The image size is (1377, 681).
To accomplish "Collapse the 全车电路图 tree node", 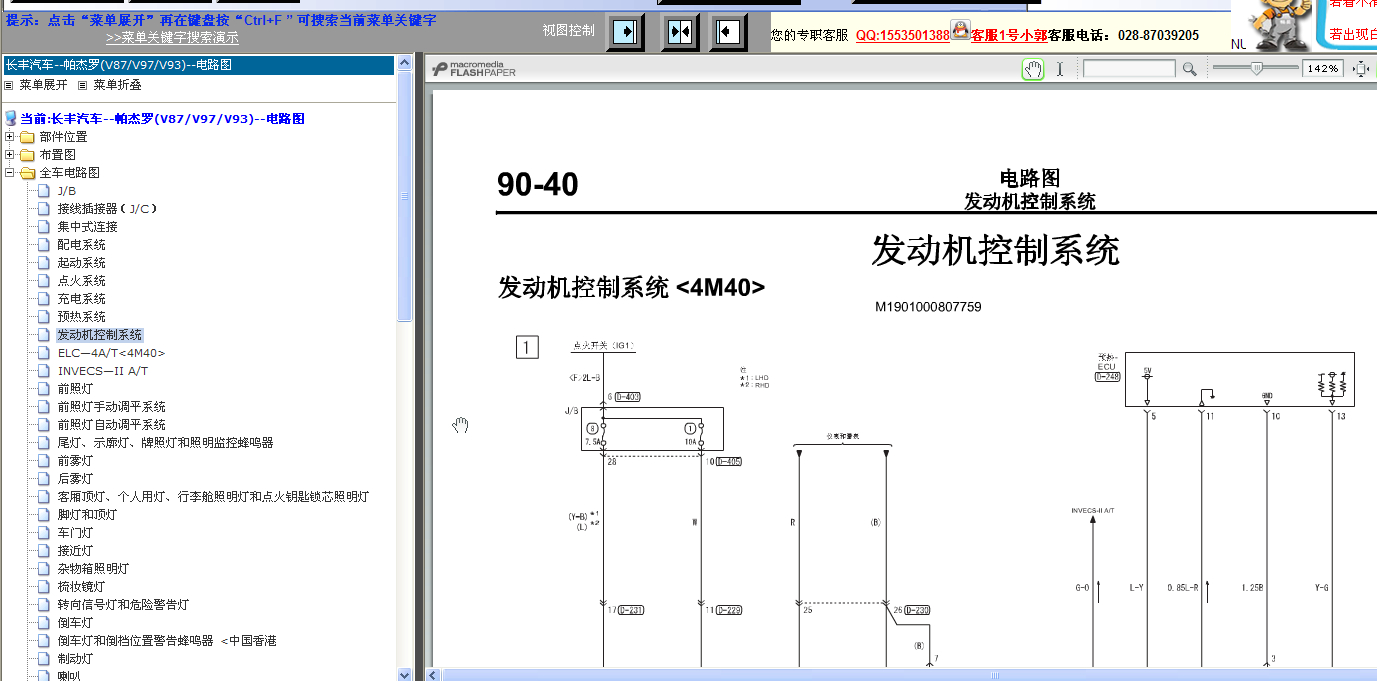I will point(10,173).
